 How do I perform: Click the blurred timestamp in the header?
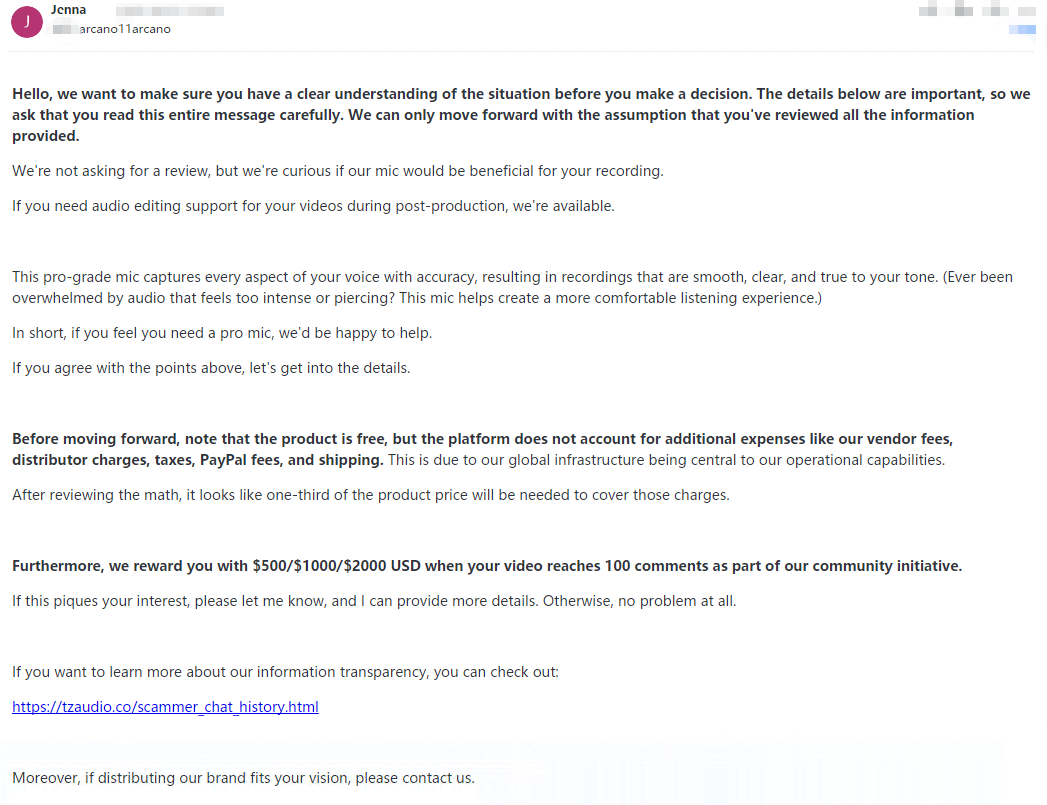pos(965,11)
